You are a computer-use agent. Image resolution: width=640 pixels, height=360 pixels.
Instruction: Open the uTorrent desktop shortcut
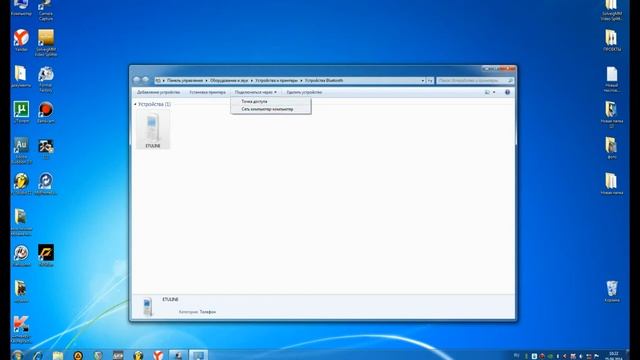click(x=21, y=112)
